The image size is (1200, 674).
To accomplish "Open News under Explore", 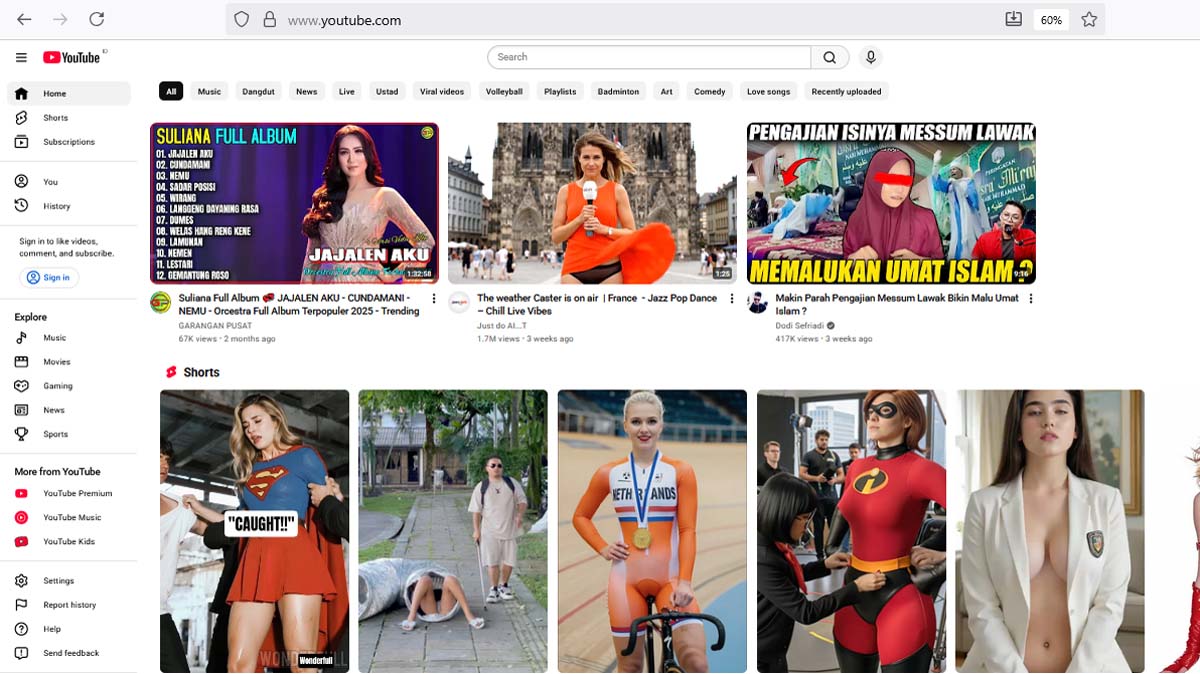I will (69, 409).
